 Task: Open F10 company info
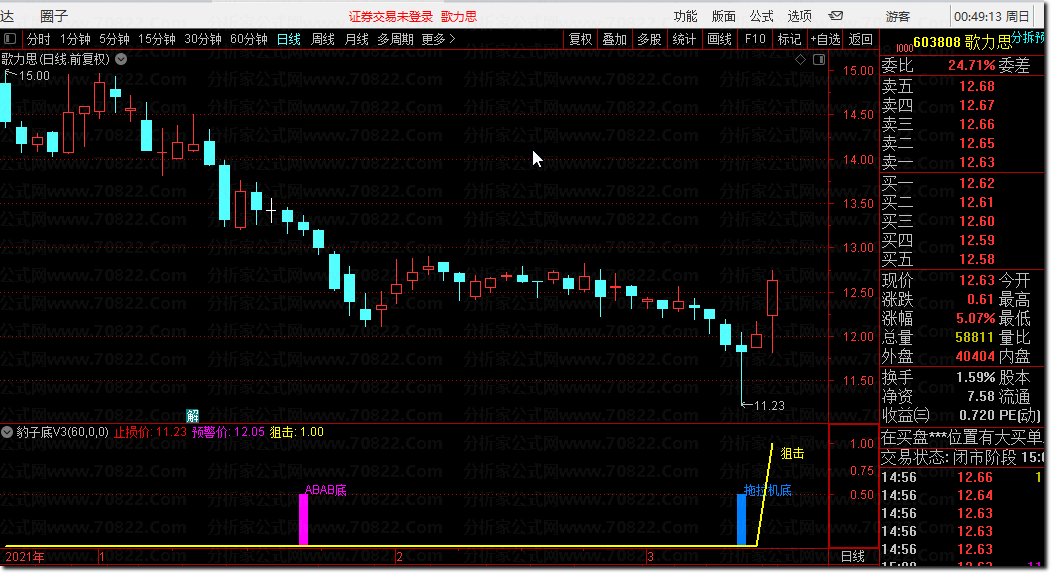pyautogui.click(x=755, y=39)
